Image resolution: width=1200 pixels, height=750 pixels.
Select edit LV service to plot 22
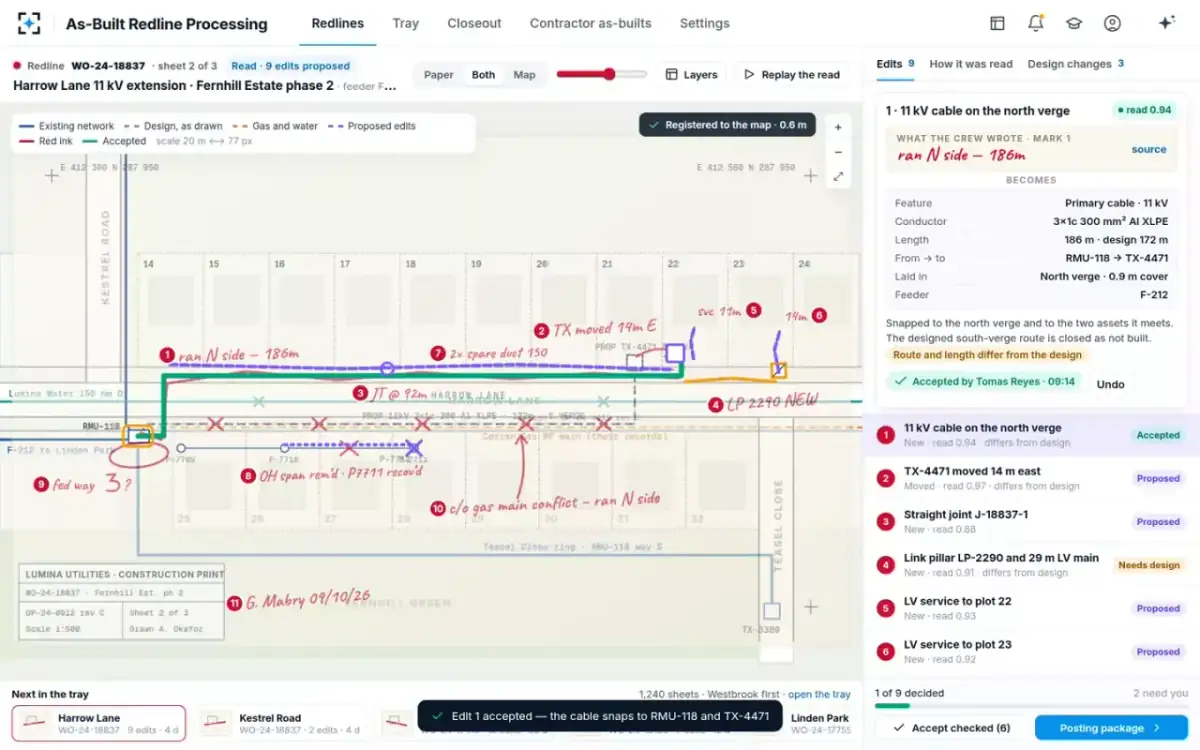1032,608
